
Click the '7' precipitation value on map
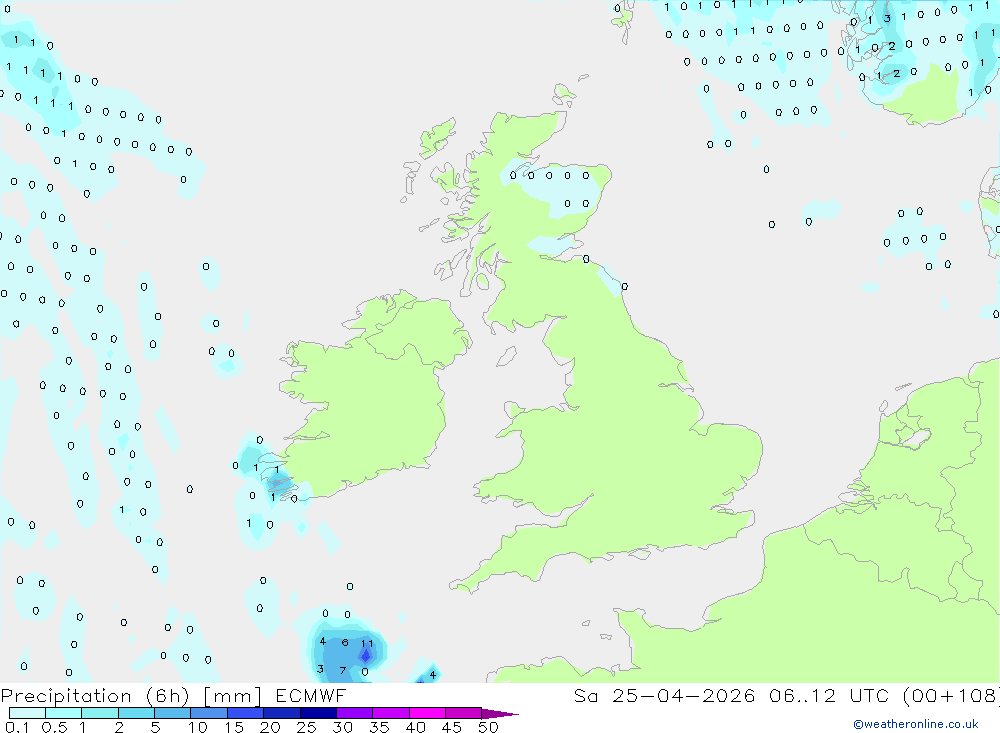pos(342,670)
